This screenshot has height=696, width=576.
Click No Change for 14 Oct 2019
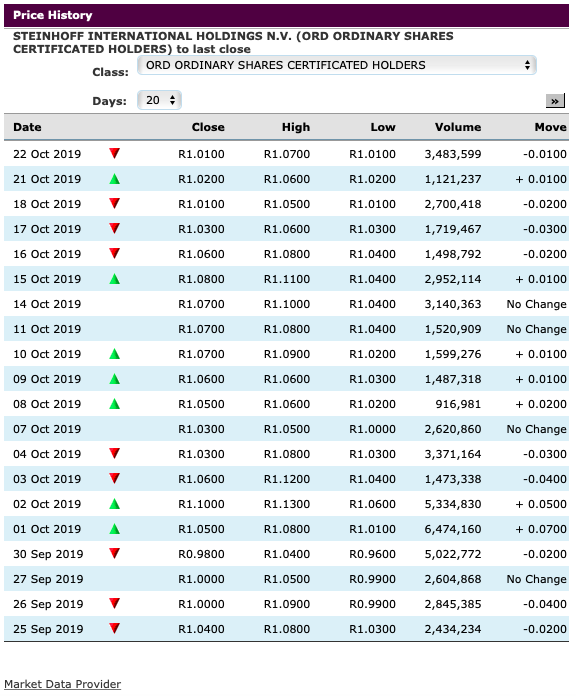tap(537, 304)
